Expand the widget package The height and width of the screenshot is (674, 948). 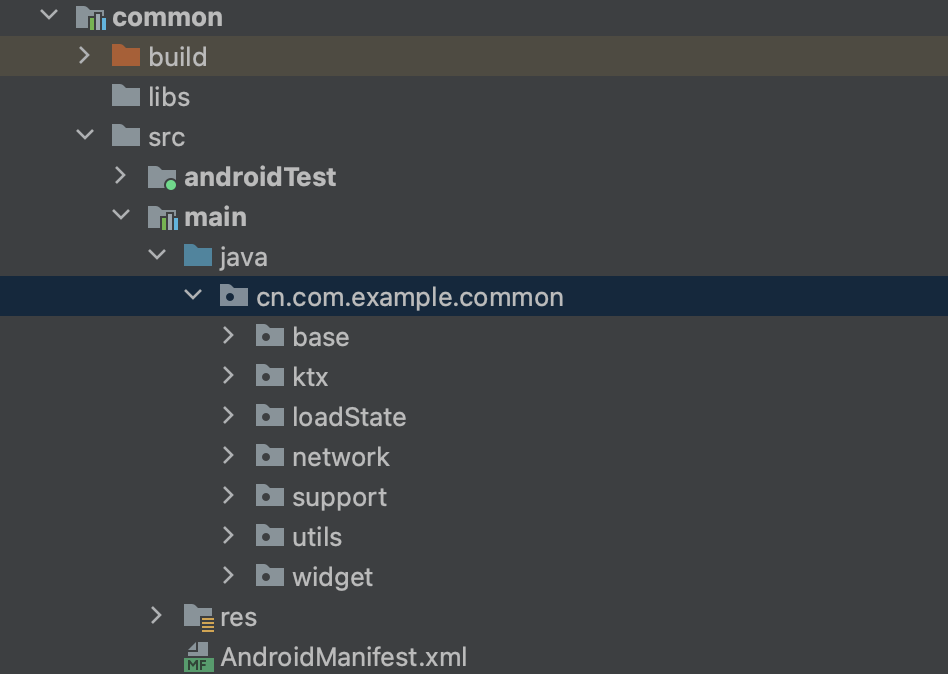pos(228,576)
